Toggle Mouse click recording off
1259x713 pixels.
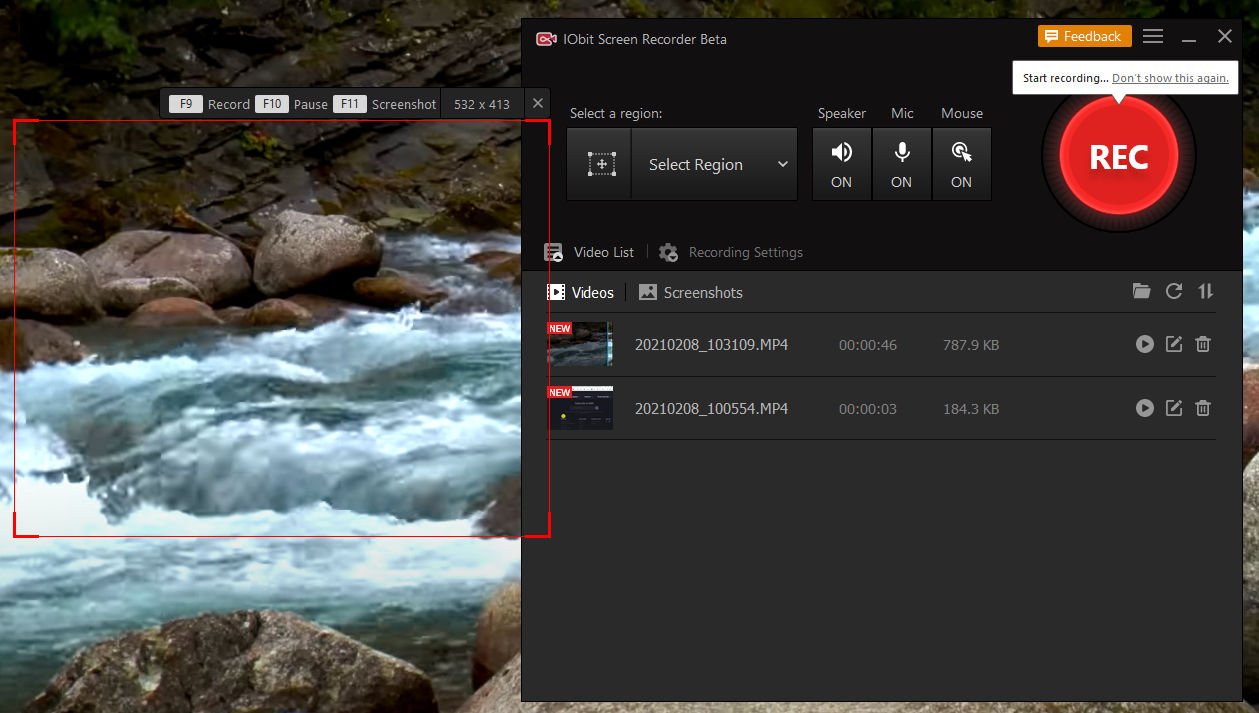click(x=961, y=163)
